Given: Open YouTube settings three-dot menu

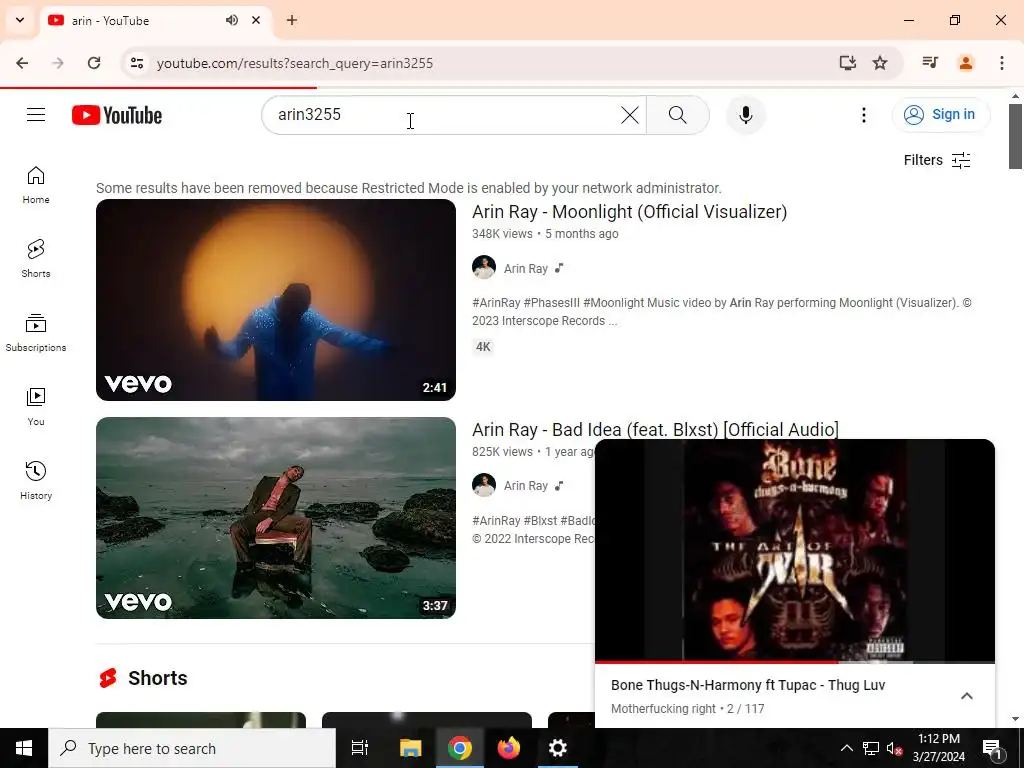Looking at the screenshot, I should pos(863,115).
